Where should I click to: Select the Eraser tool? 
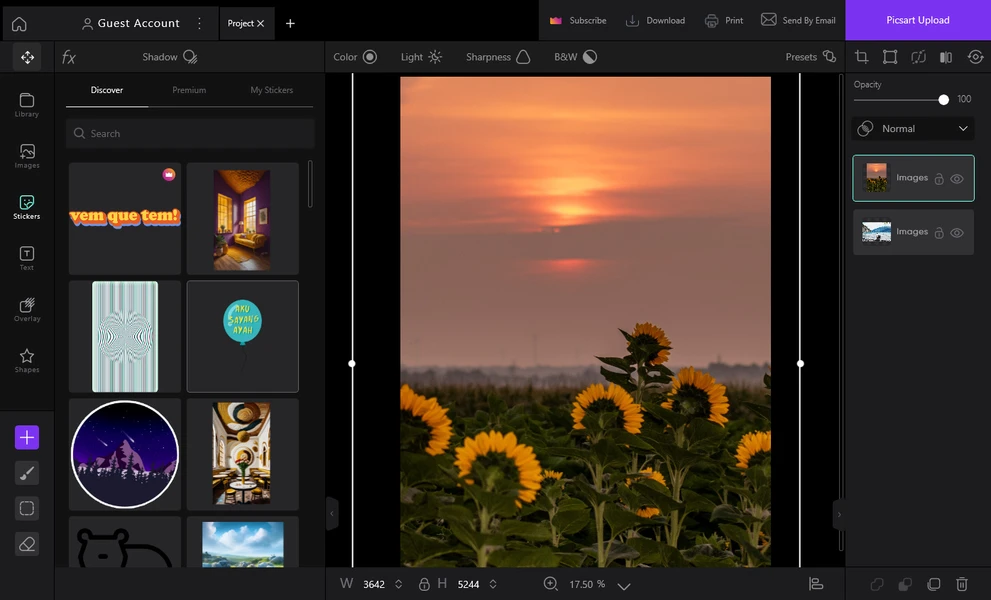point(27,544)
